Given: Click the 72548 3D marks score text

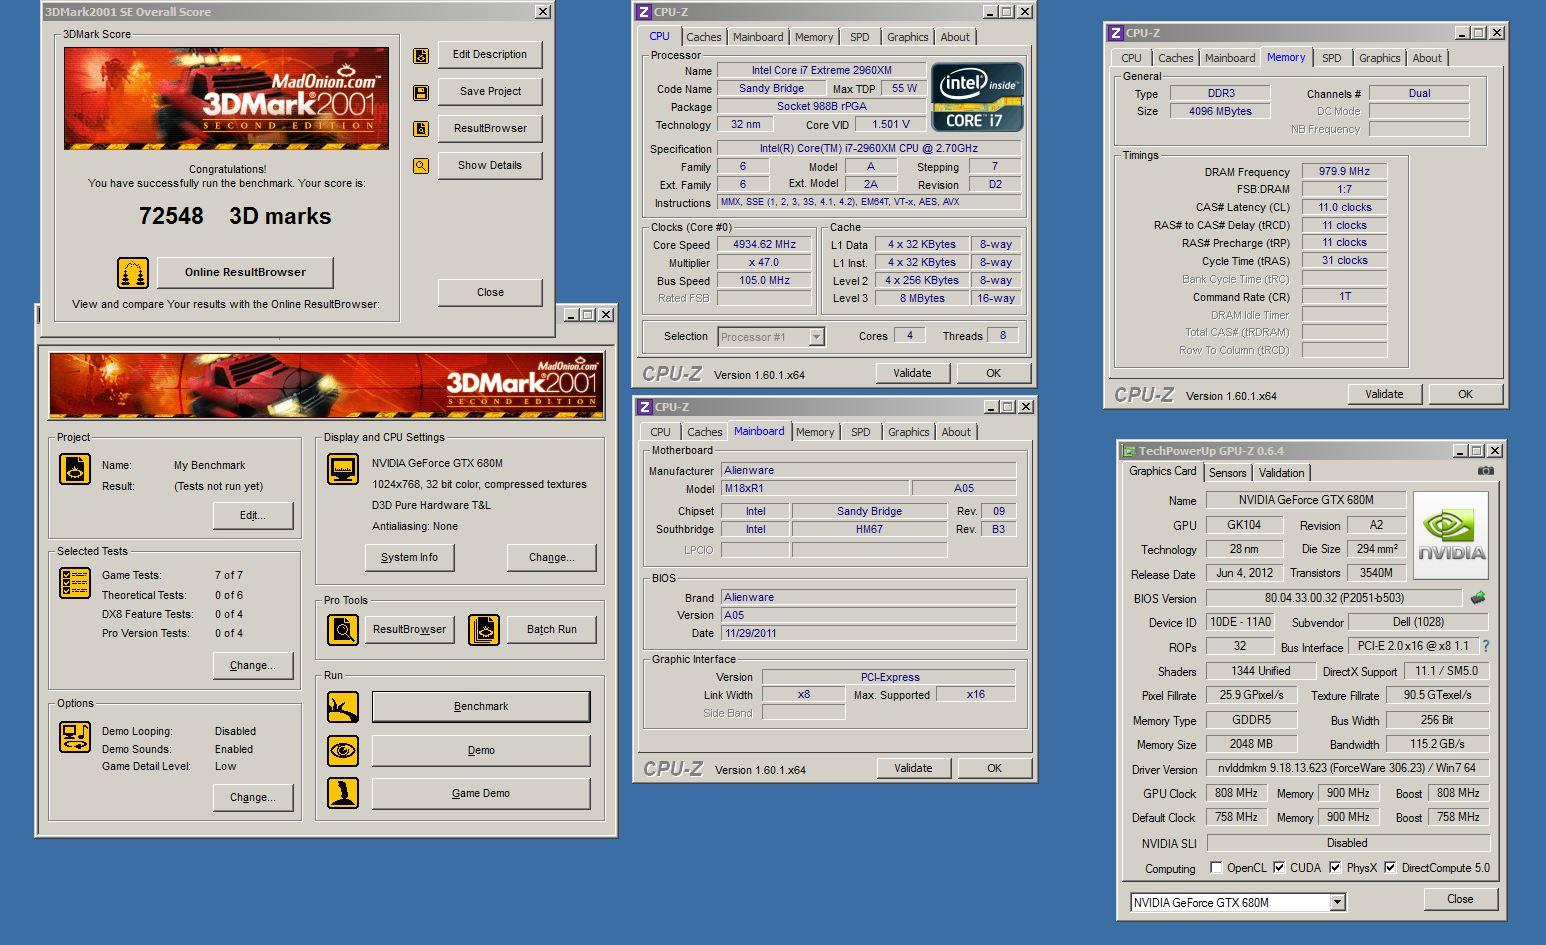Looking at the screenshot, I should (235, 216).
